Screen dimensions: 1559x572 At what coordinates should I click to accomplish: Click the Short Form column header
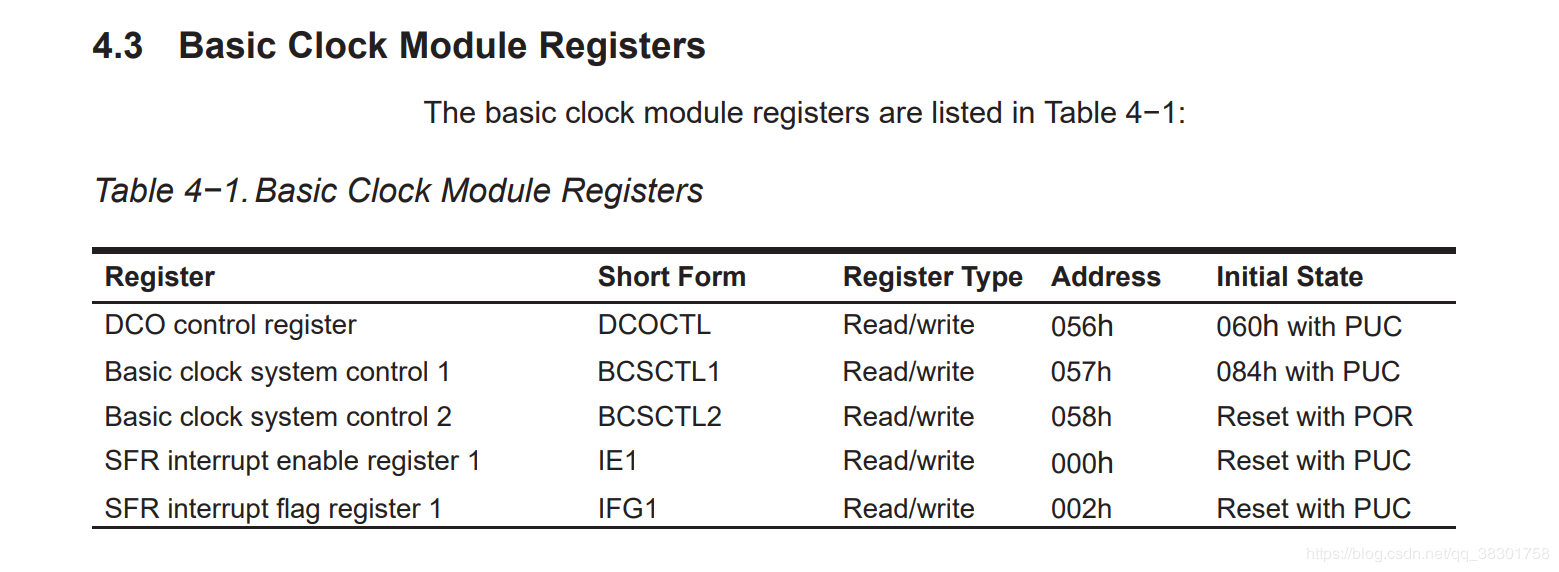[671, 277]
